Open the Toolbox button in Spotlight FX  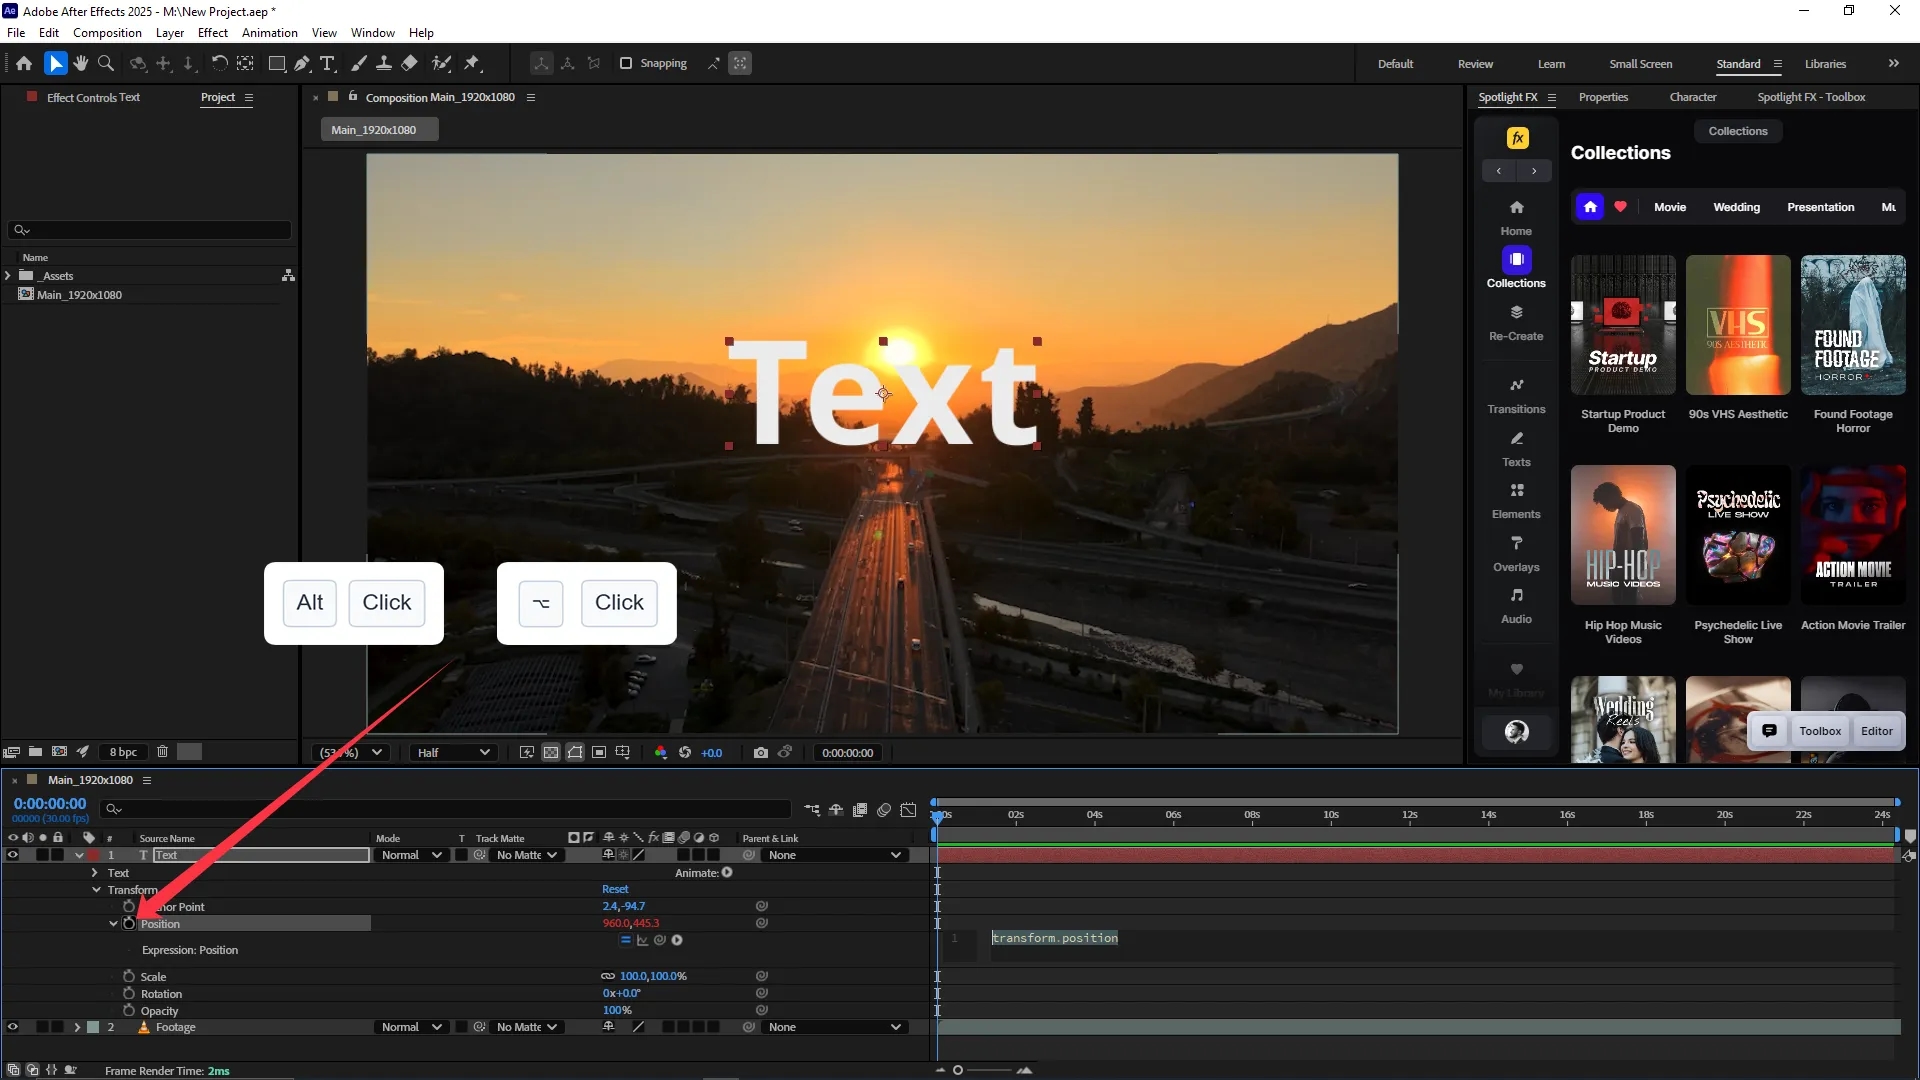point(1820,731)
